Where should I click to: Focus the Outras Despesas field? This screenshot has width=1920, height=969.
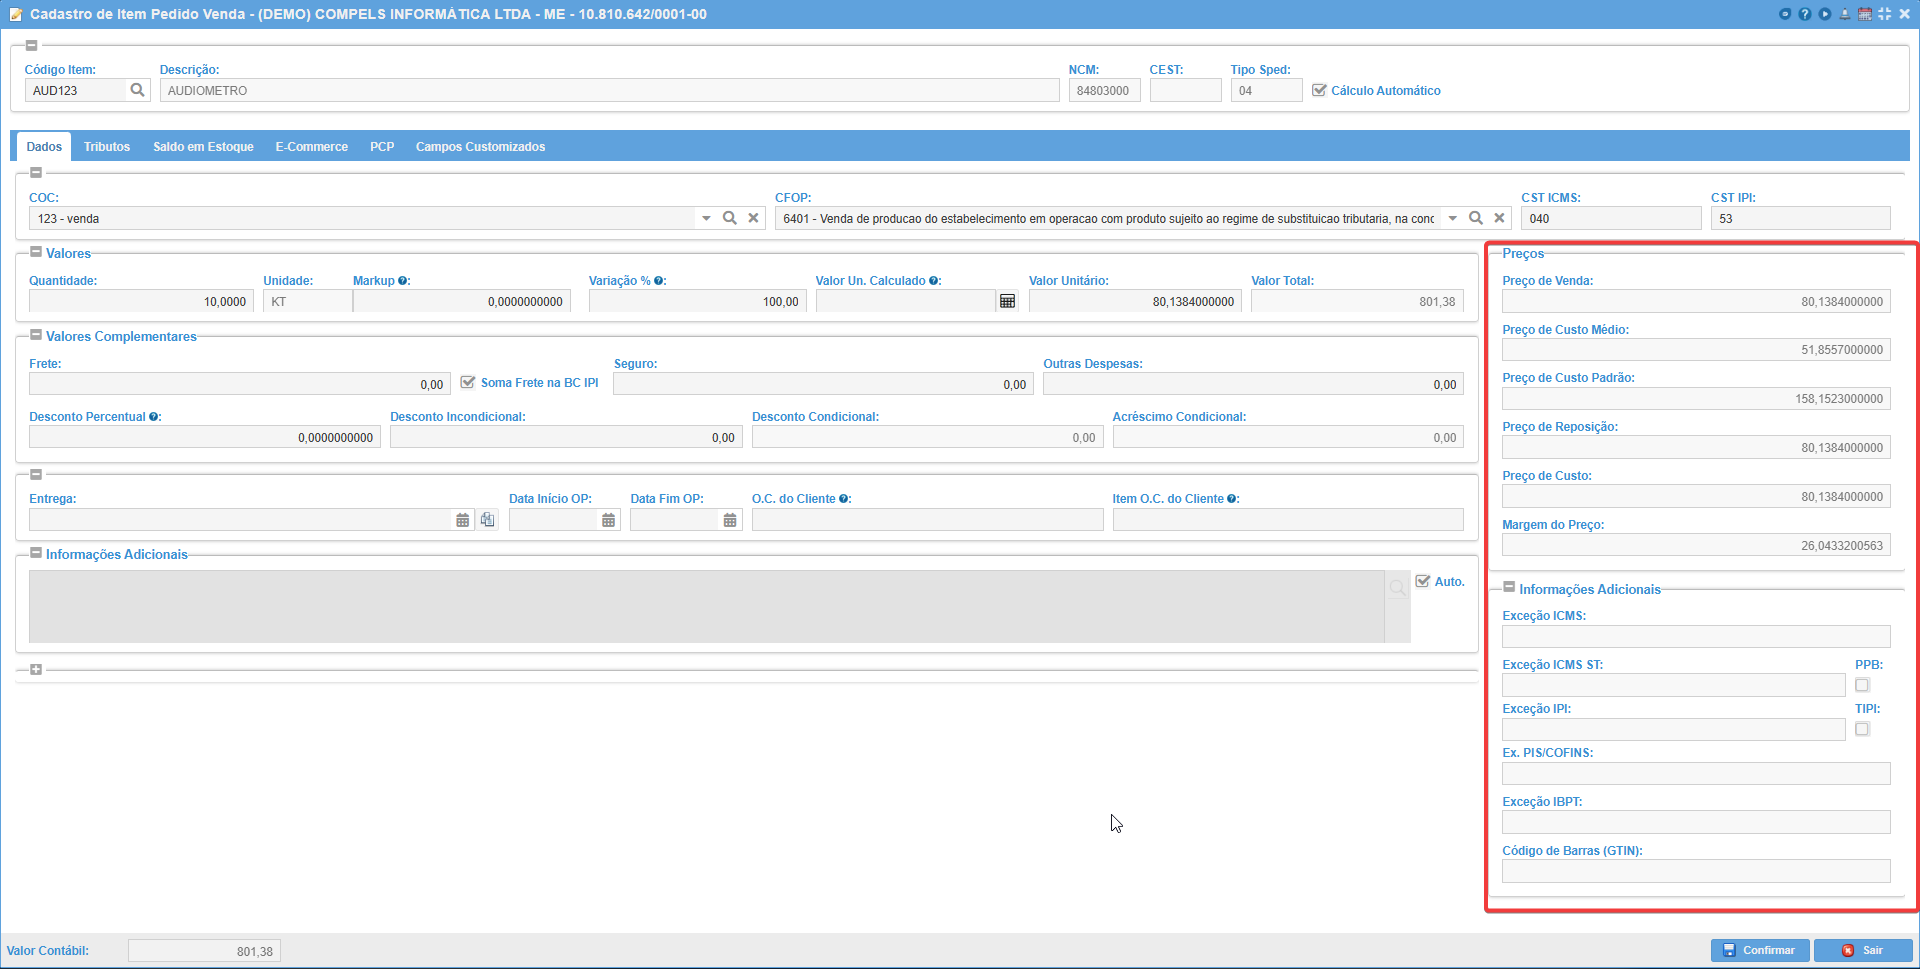(x=1253, y=384)
